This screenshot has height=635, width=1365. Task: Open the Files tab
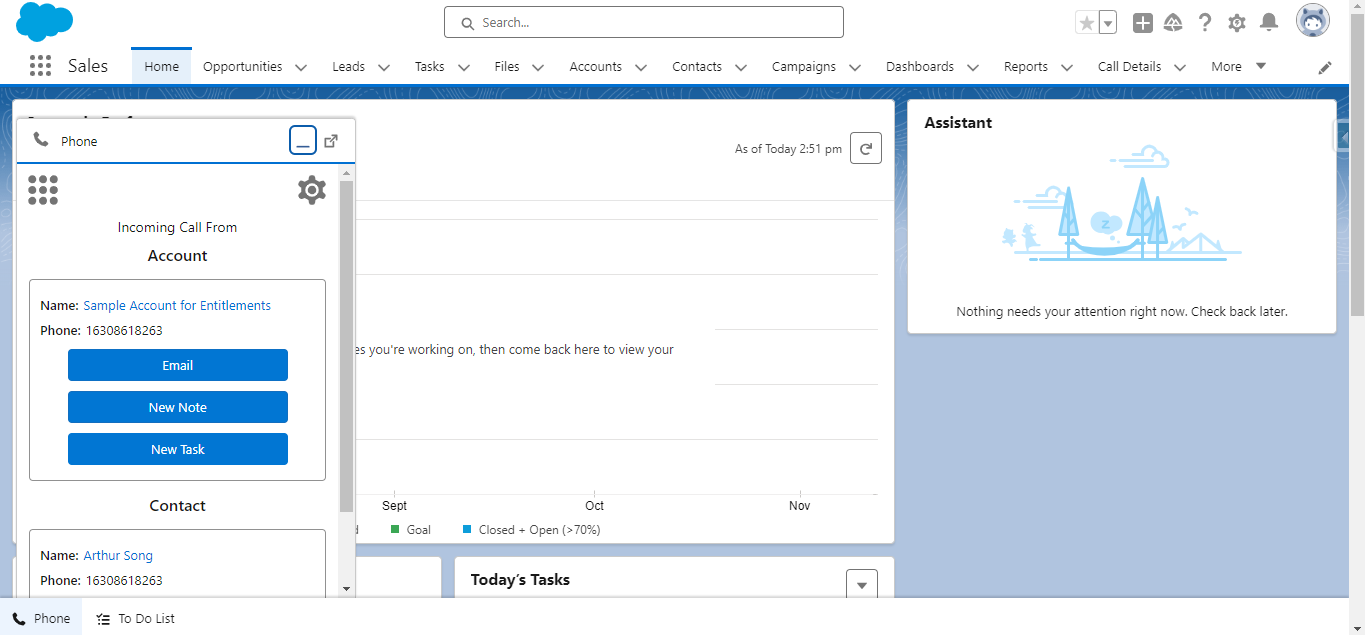[x=507, y=67]
